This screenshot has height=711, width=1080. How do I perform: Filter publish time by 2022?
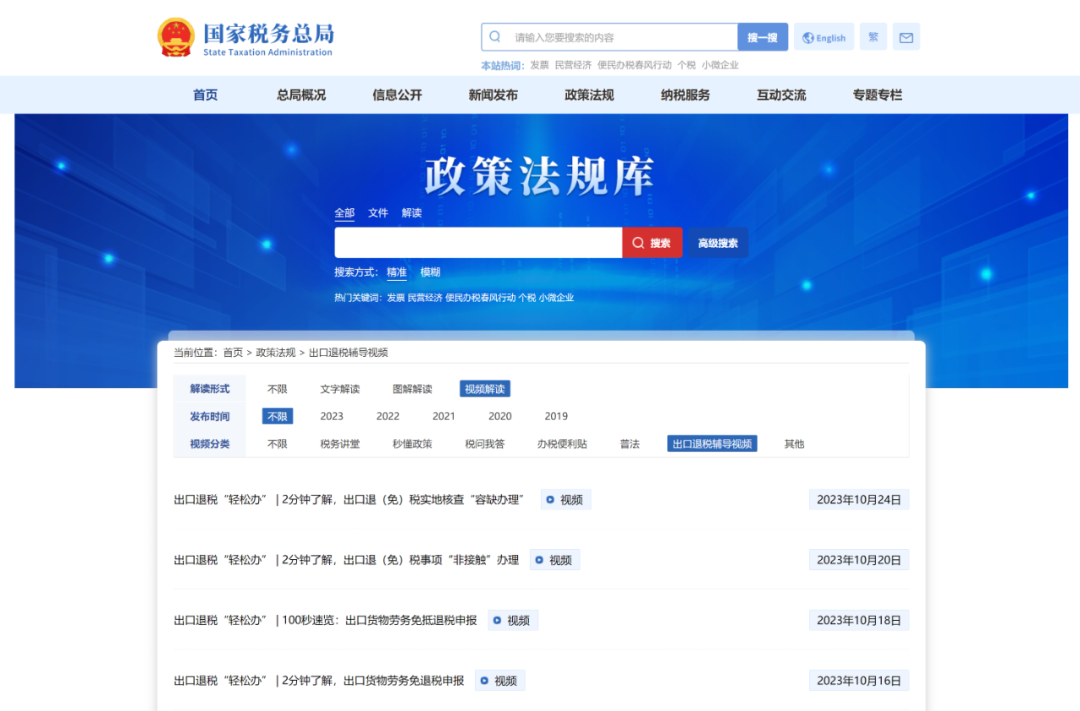pos(388,416)
